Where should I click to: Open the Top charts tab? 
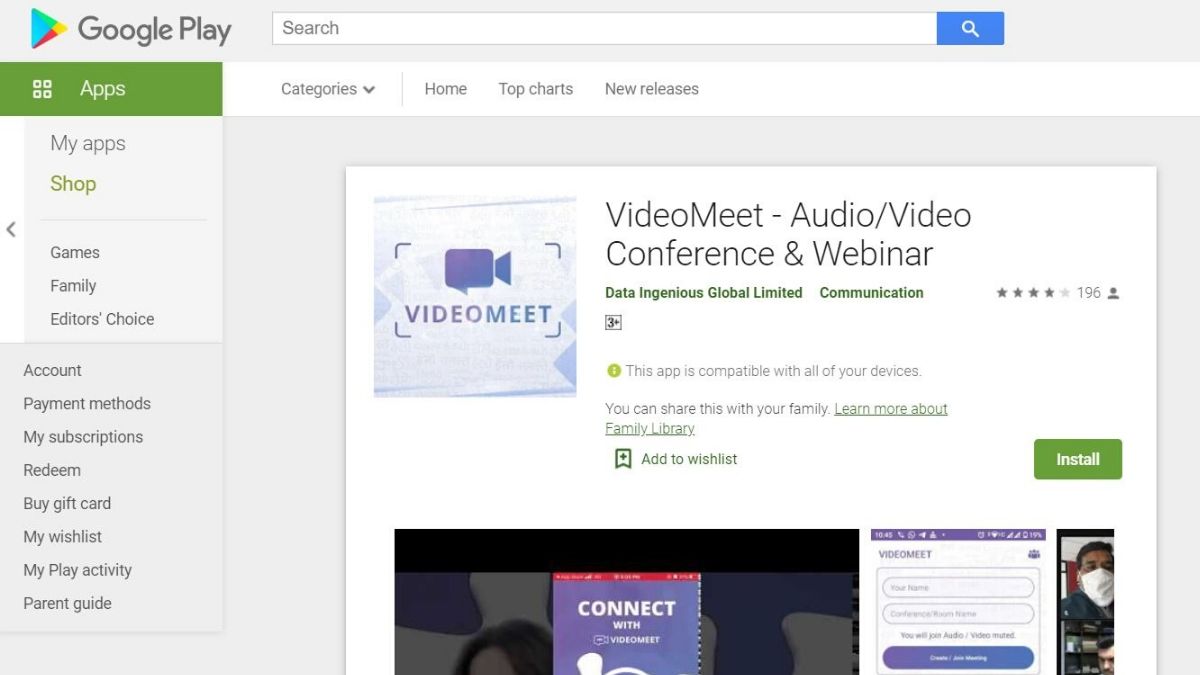click(x=536, y=89)
